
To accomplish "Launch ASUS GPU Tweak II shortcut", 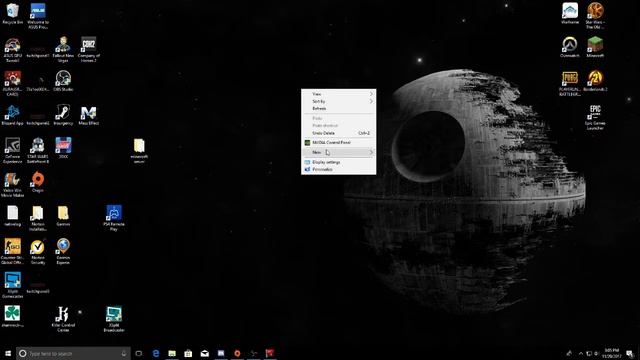I will click(12, 49).
